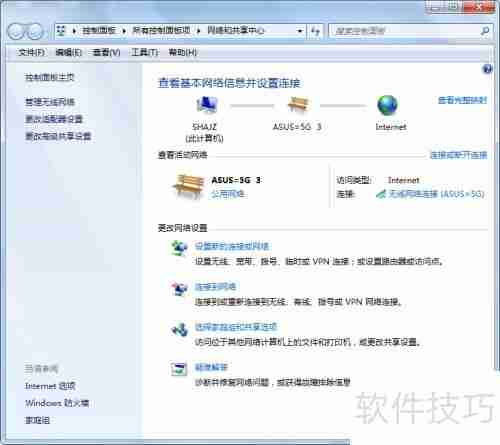Click 连接或断开连接 link

pyautogui.click(x=458, y=155)
